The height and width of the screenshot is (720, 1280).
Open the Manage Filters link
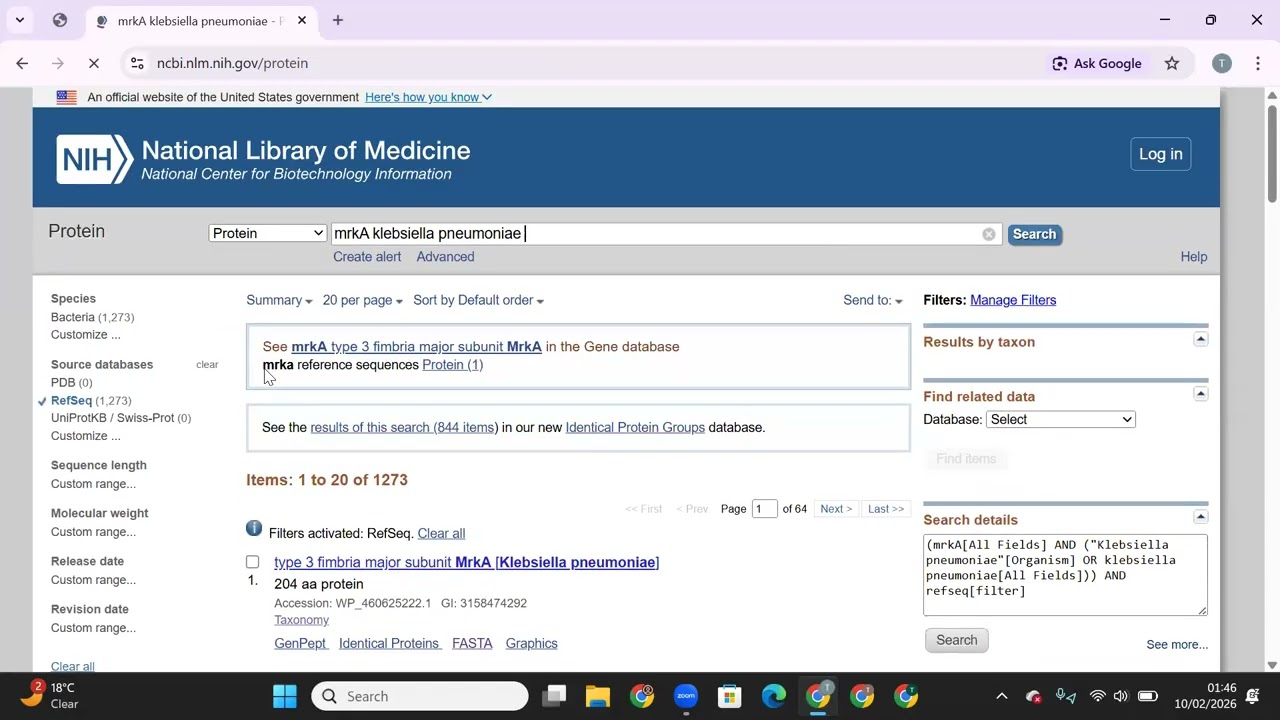click(1013, 300)
